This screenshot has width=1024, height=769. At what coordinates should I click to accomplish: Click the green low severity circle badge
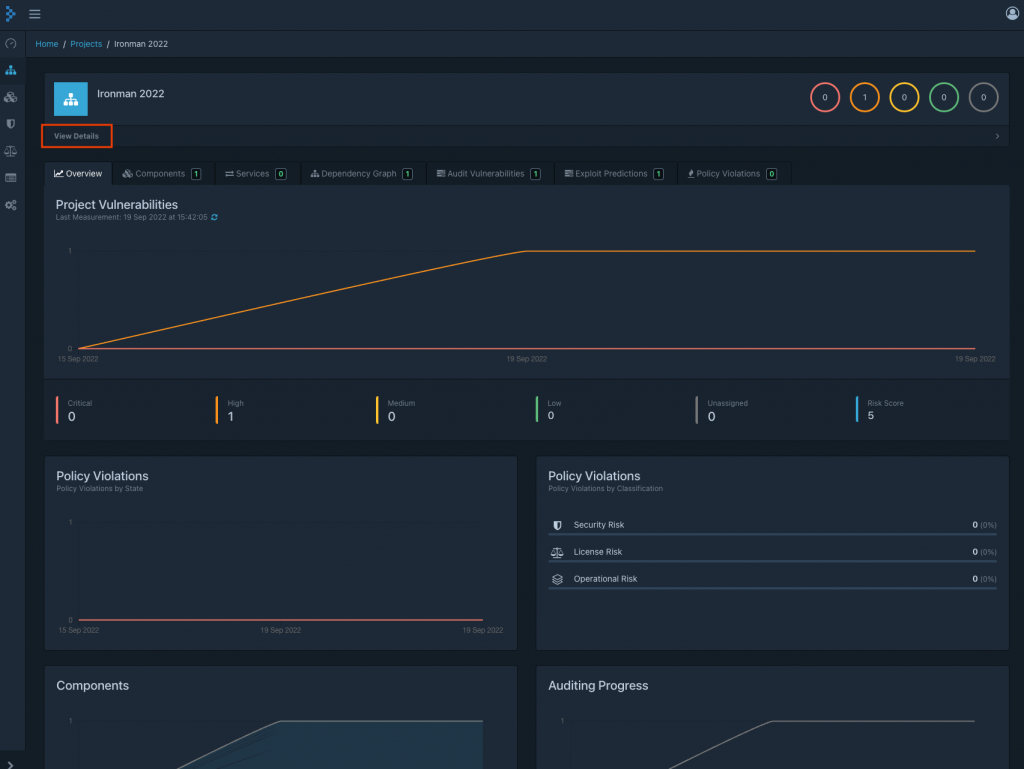point(944,97)
